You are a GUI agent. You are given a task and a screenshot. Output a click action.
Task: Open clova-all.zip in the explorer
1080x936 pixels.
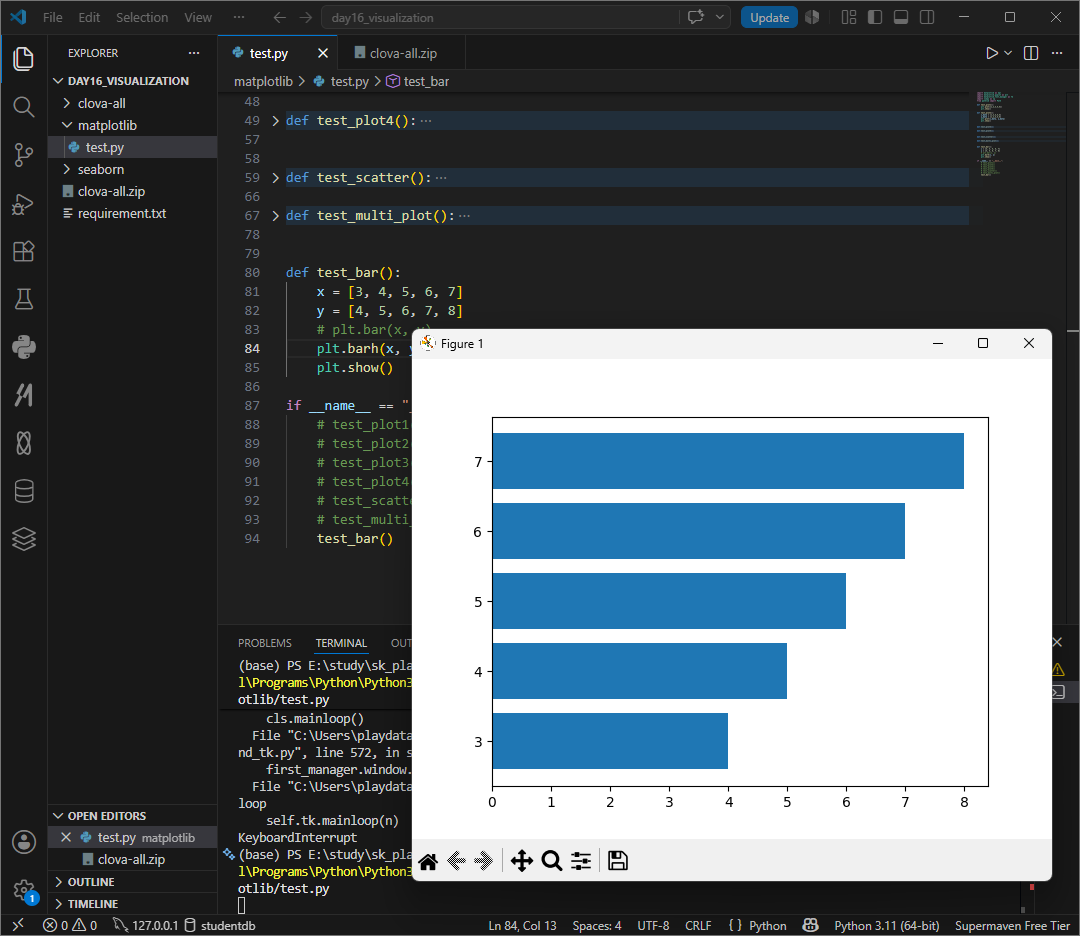pyautogui.click(x=111, y=191)
